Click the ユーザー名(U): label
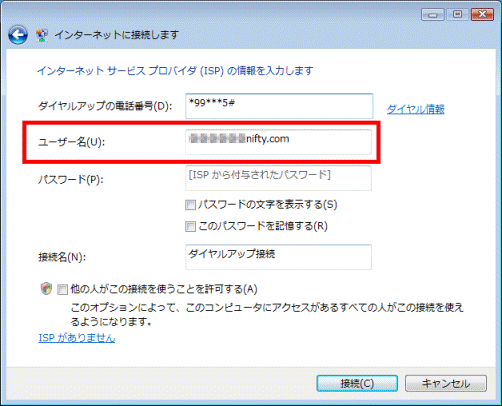502x406 pixels. [71, 142]
